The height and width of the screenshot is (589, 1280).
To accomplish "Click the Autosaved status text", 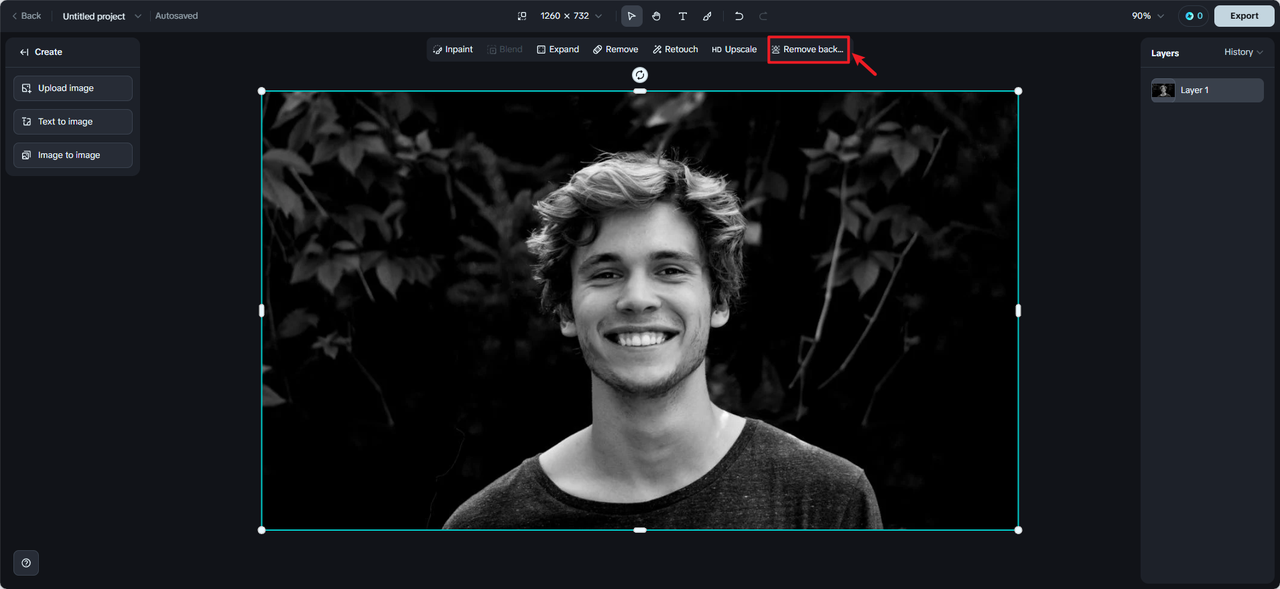I will pos(176,16).
